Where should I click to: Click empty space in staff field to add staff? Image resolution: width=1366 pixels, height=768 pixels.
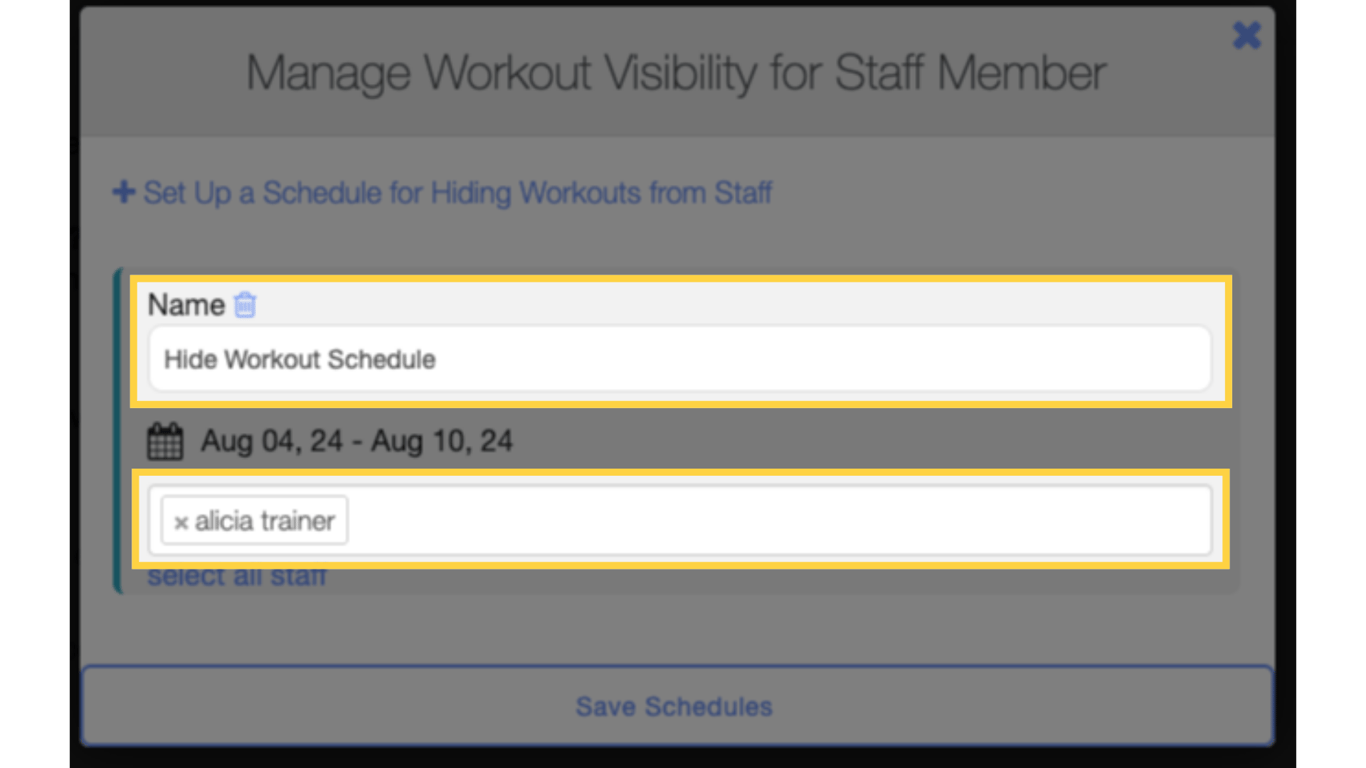point(800,520)
